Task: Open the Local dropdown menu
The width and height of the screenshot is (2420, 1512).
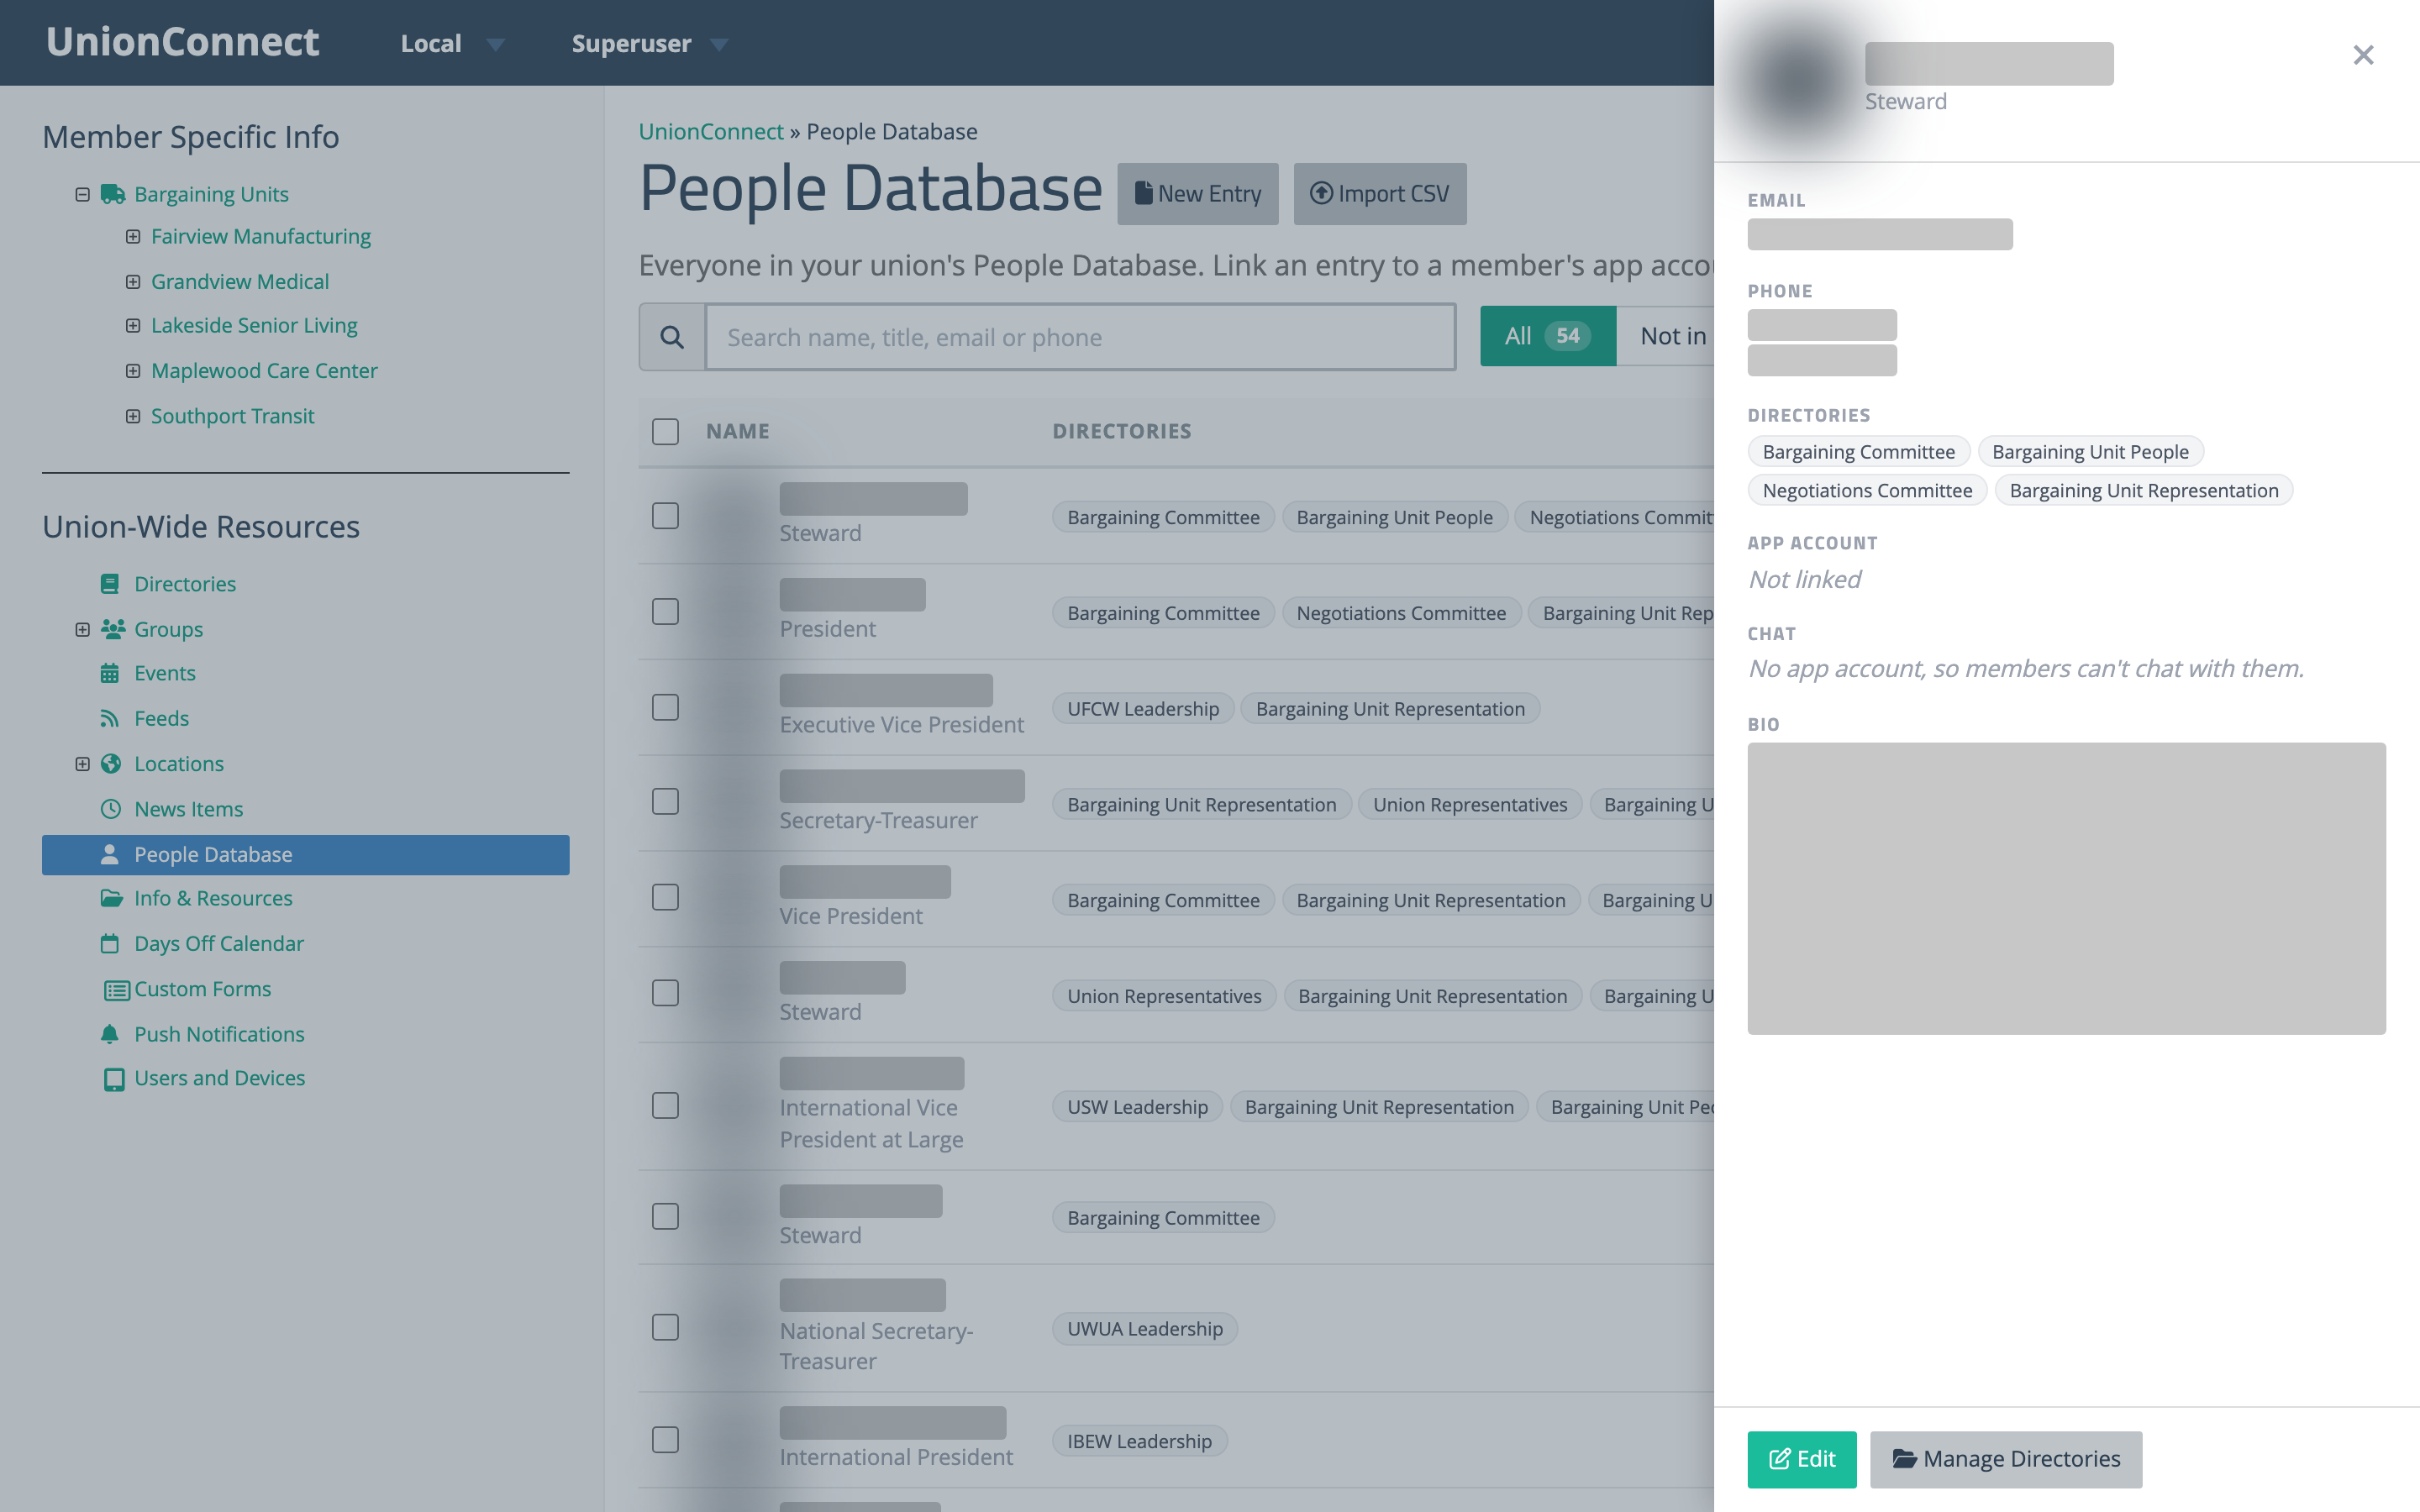Action: [452, 44]
